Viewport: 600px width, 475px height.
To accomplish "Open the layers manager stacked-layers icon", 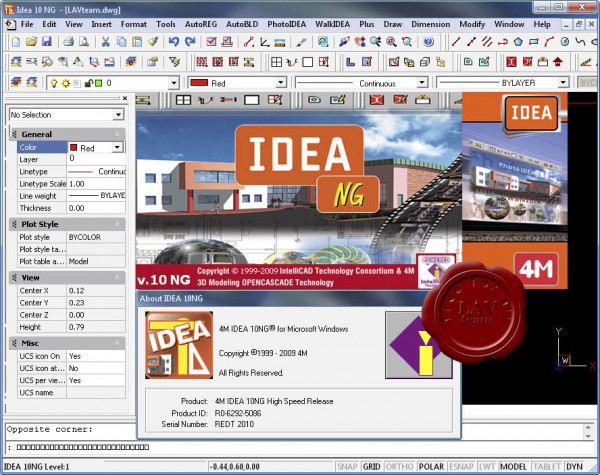I will [16, 82].
